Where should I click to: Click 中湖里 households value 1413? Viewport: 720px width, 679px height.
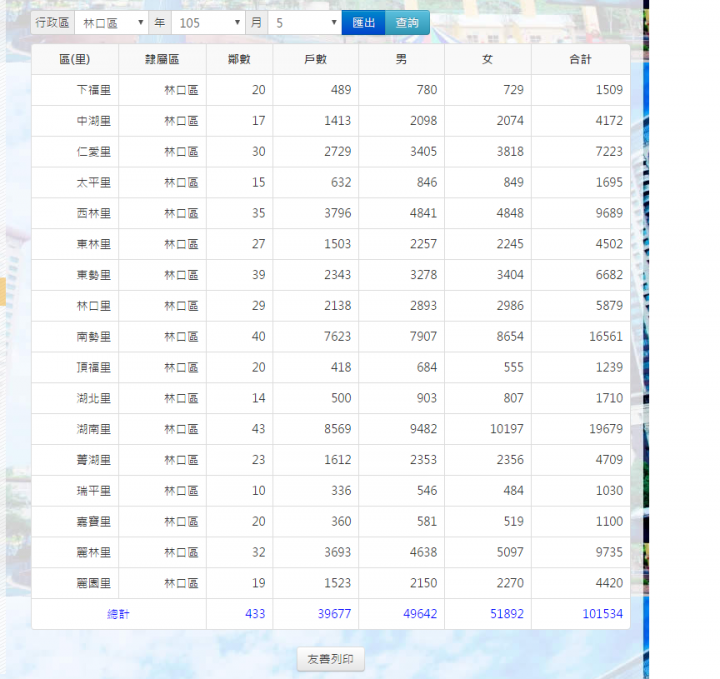tap(338, 121)
